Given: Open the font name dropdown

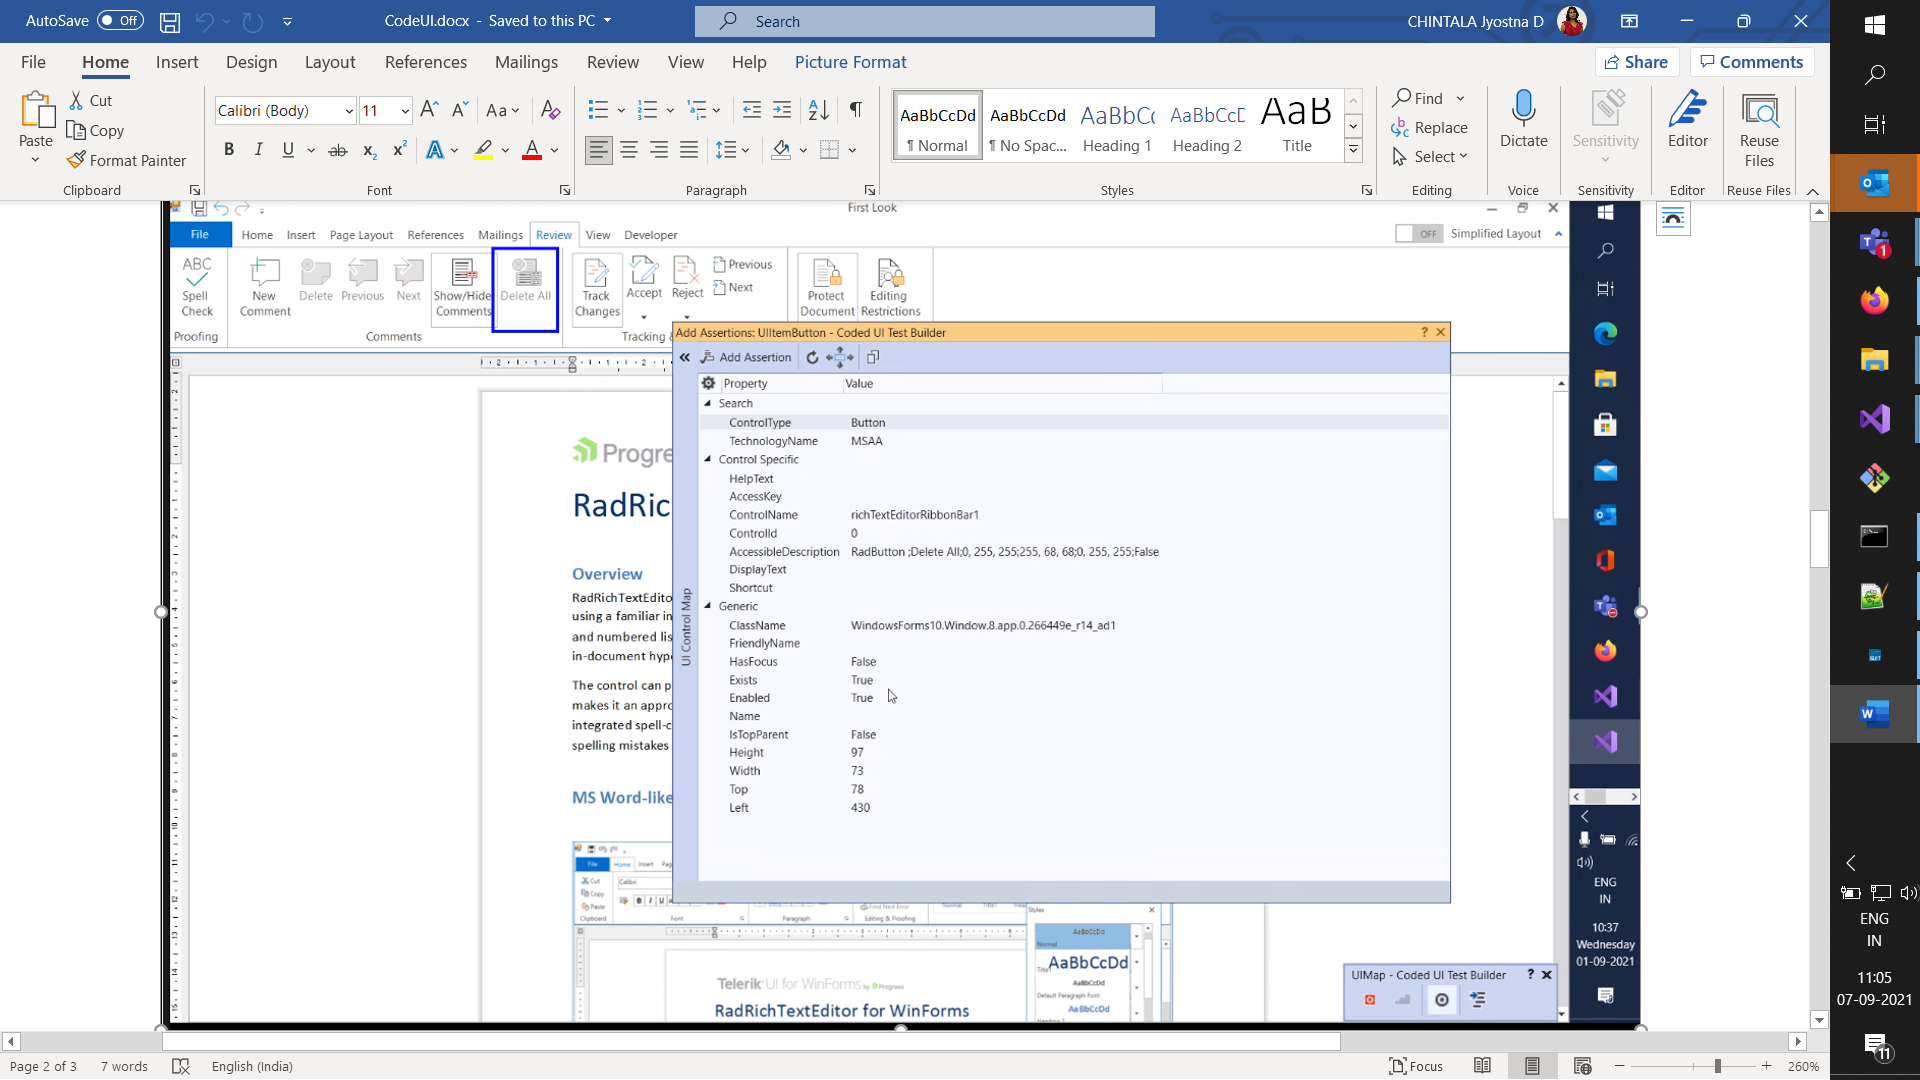Looking at the screenshot, I should [349, 111].
